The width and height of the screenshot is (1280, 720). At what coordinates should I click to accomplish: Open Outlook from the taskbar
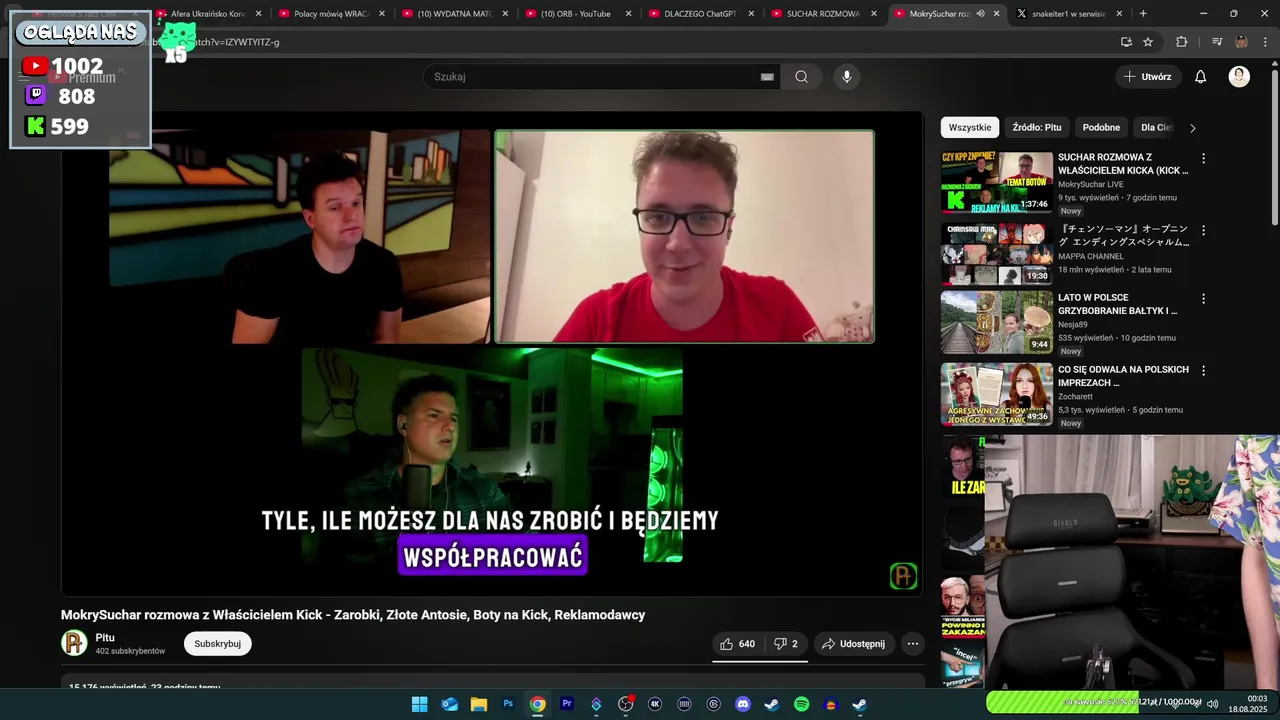[449, 704]
